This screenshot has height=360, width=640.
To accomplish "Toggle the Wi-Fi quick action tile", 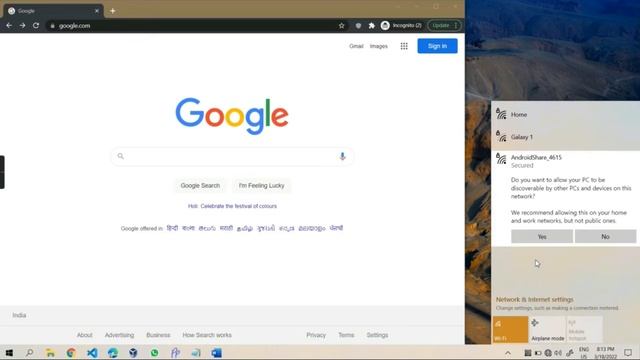I will click(510, 329).
